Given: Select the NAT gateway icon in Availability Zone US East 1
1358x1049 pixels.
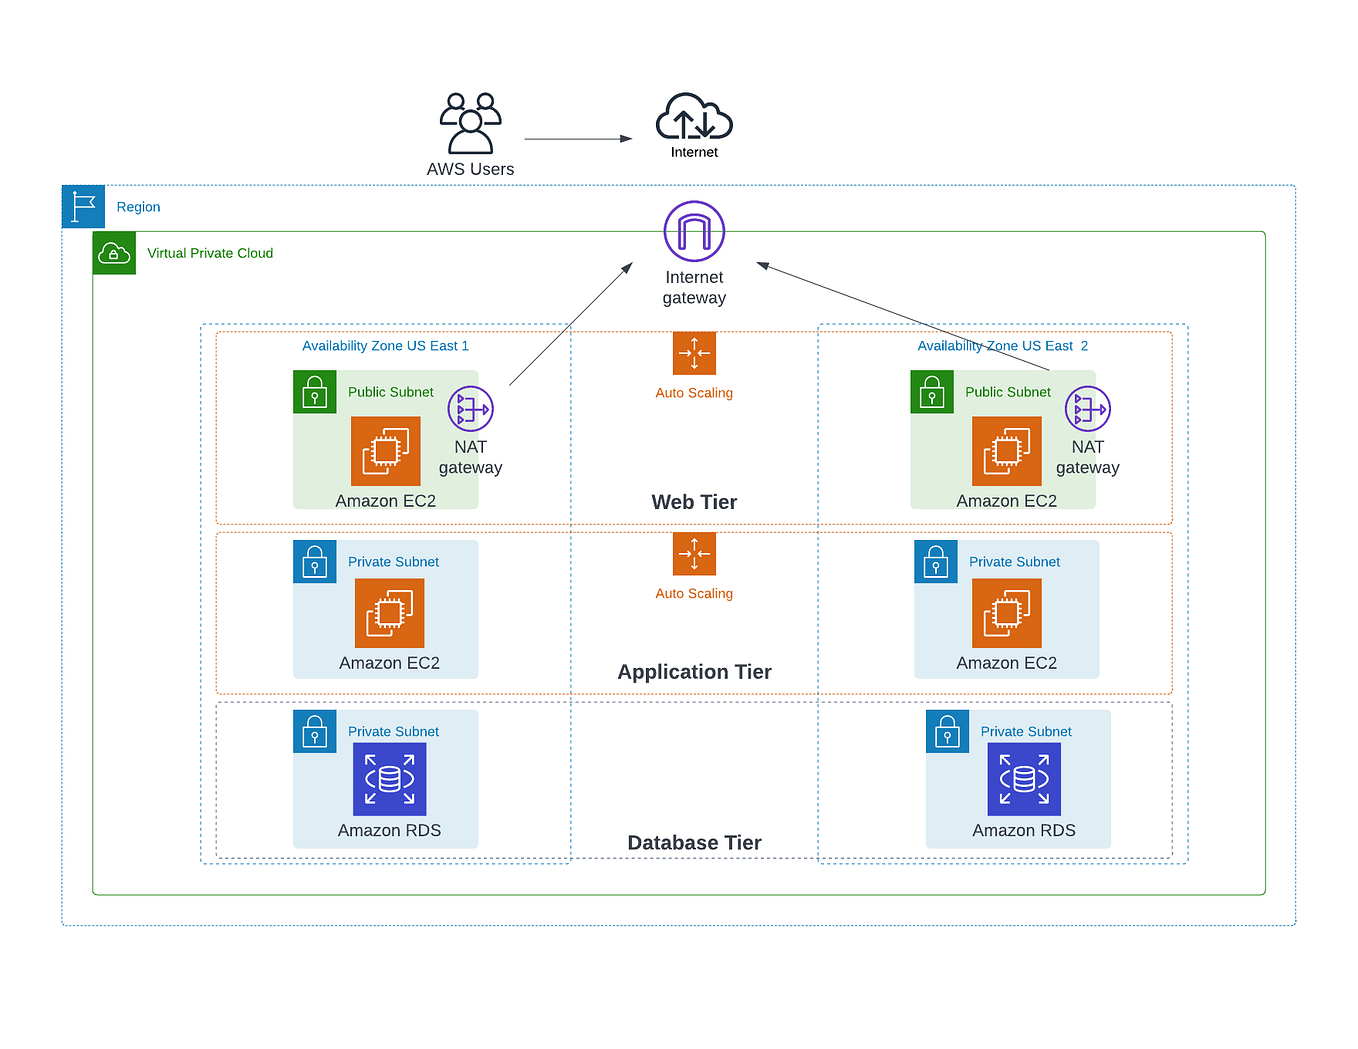Looking at the screenshot, I should click(x=470, y=408).
